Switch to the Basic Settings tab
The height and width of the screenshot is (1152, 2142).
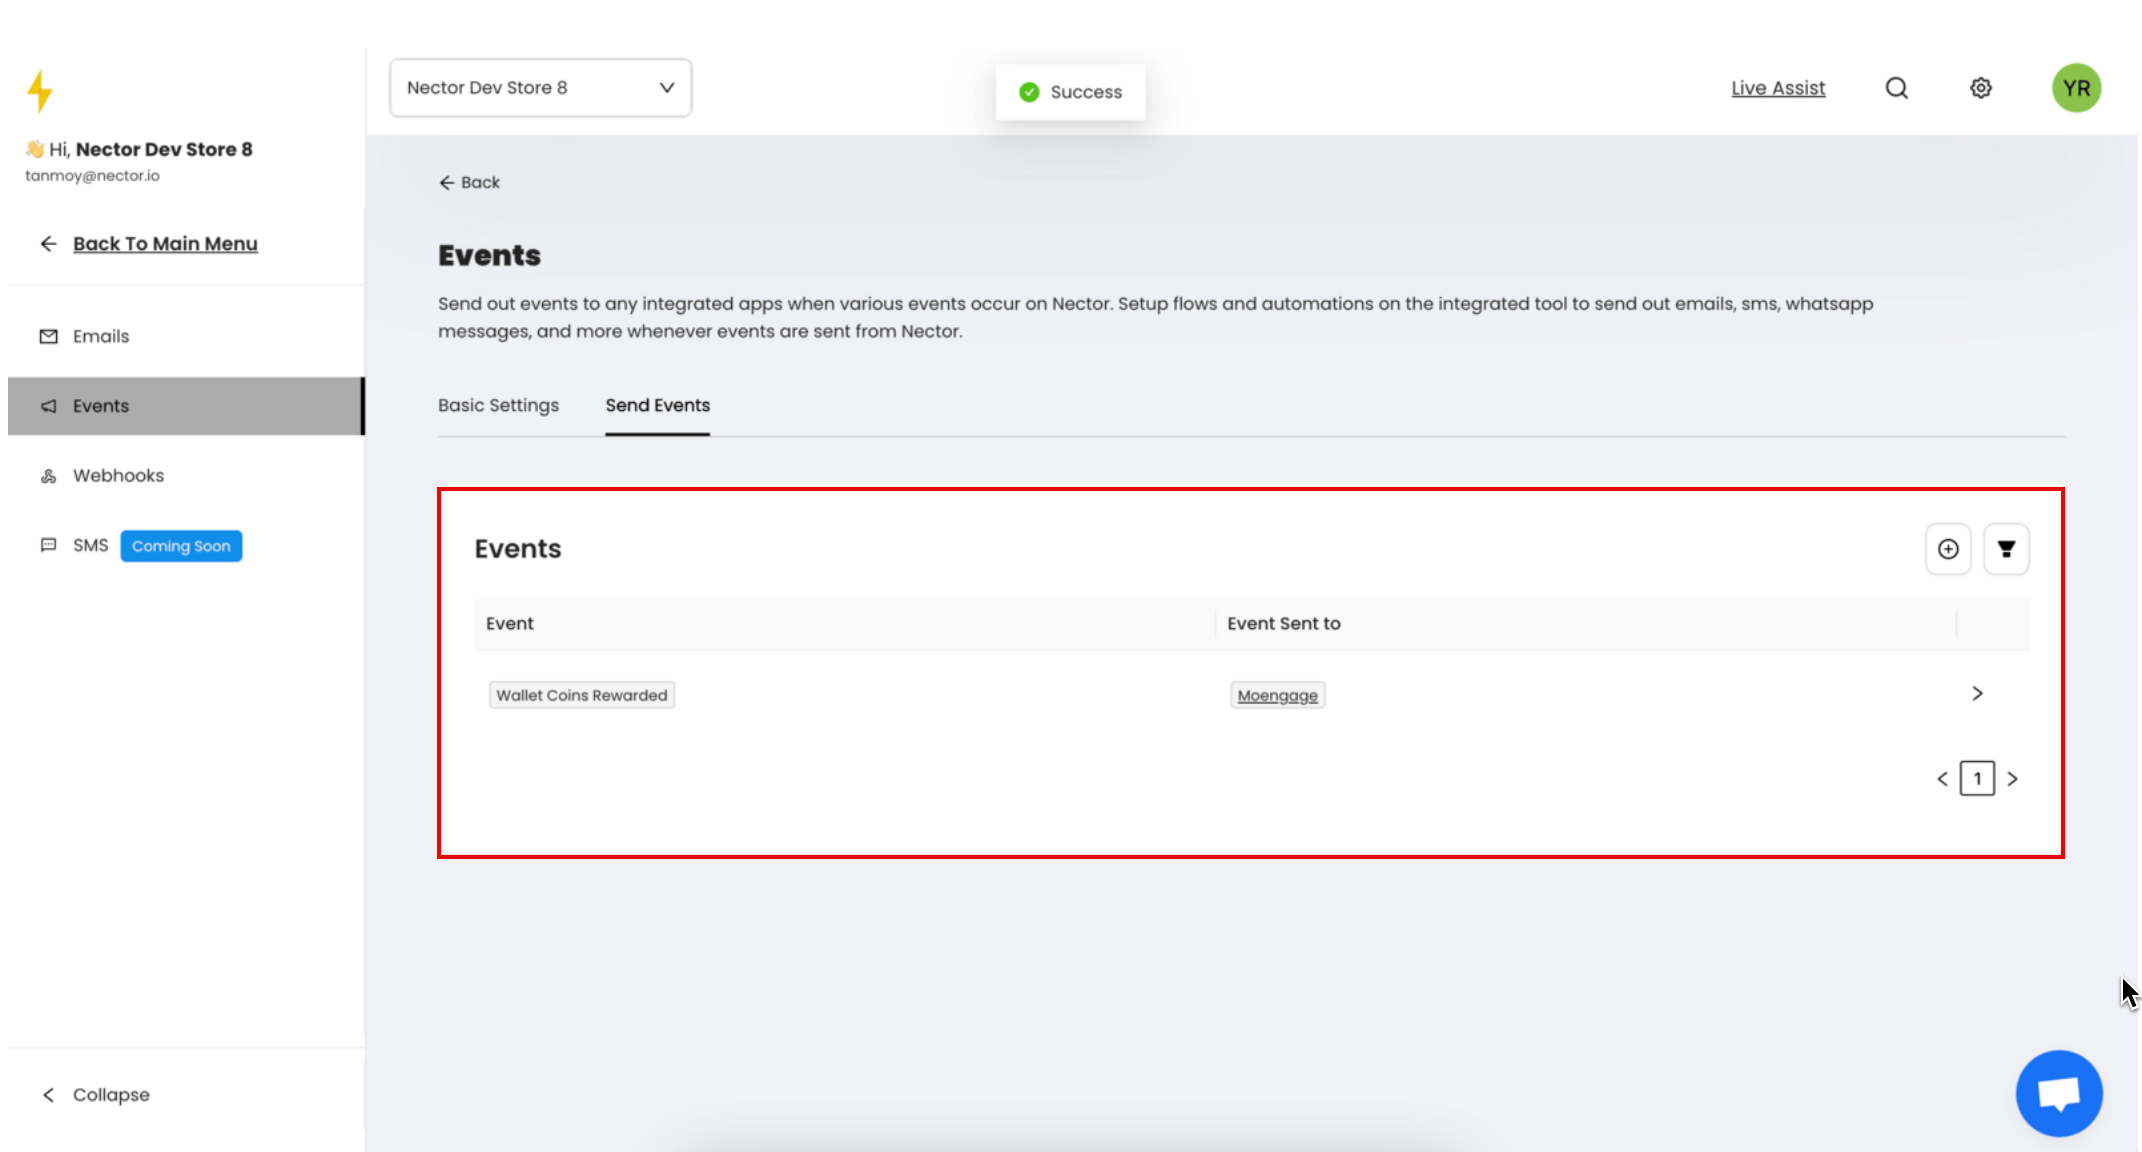[x=498, y=405]
